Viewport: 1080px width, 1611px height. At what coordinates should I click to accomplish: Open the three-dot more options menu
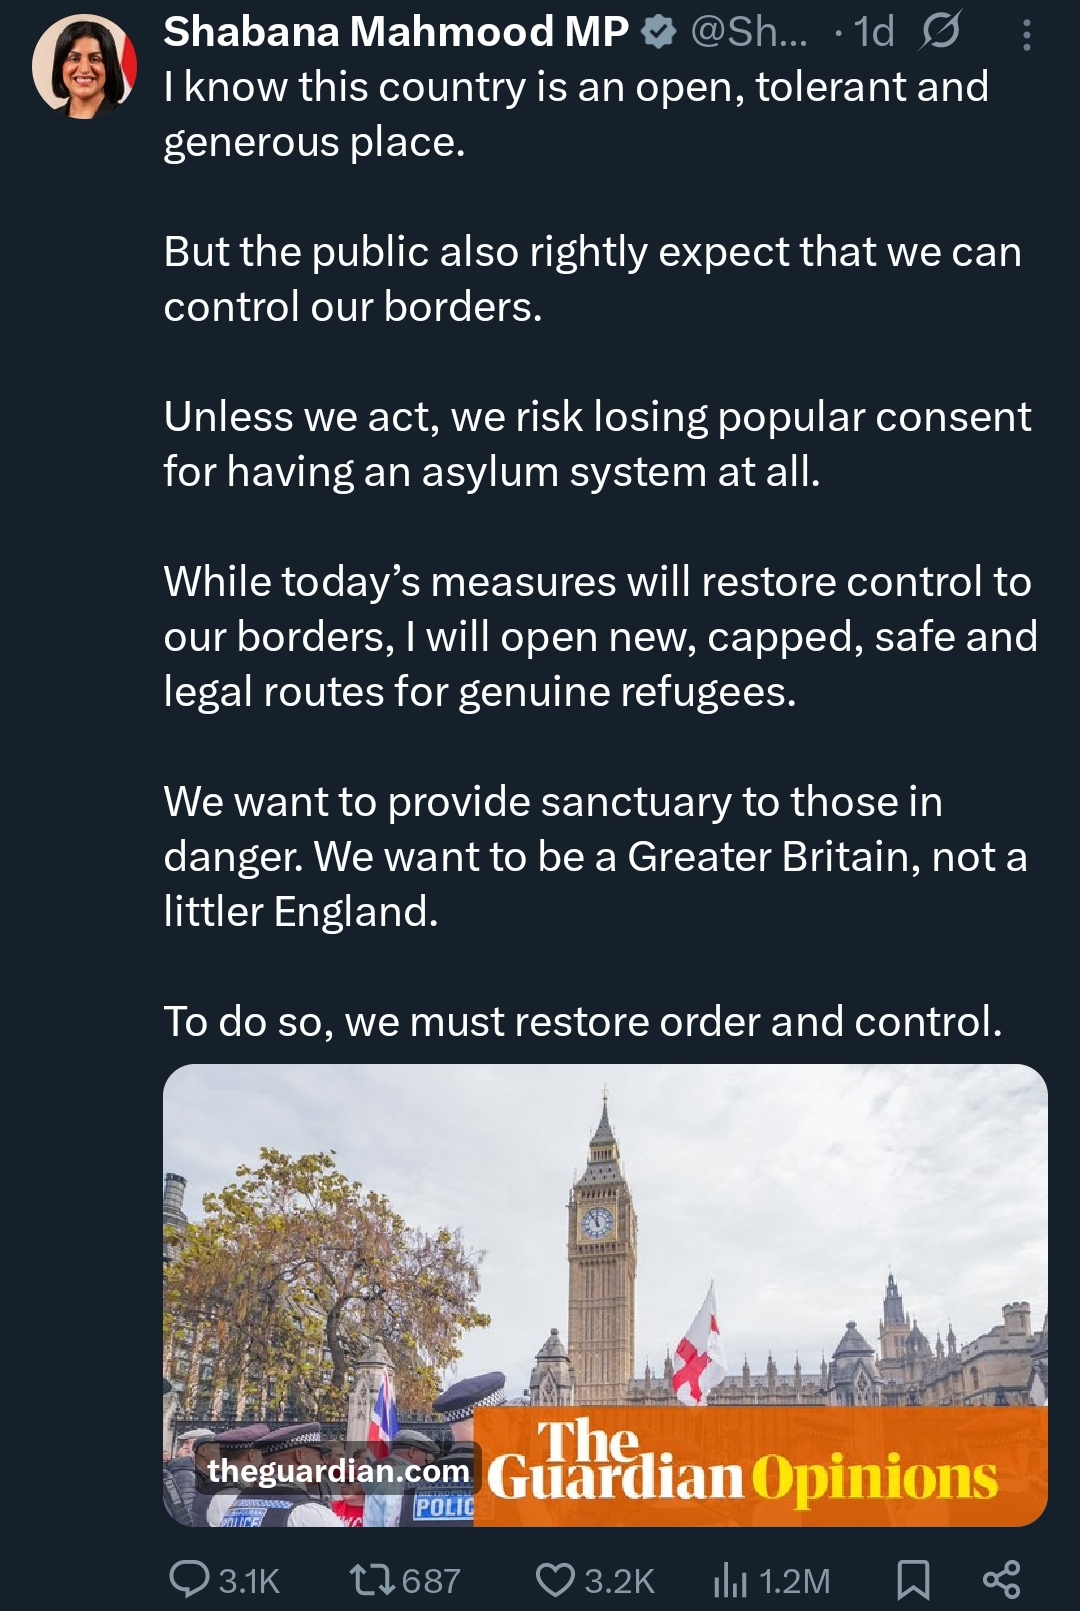pyautogui.click(x=1026, y=35)
